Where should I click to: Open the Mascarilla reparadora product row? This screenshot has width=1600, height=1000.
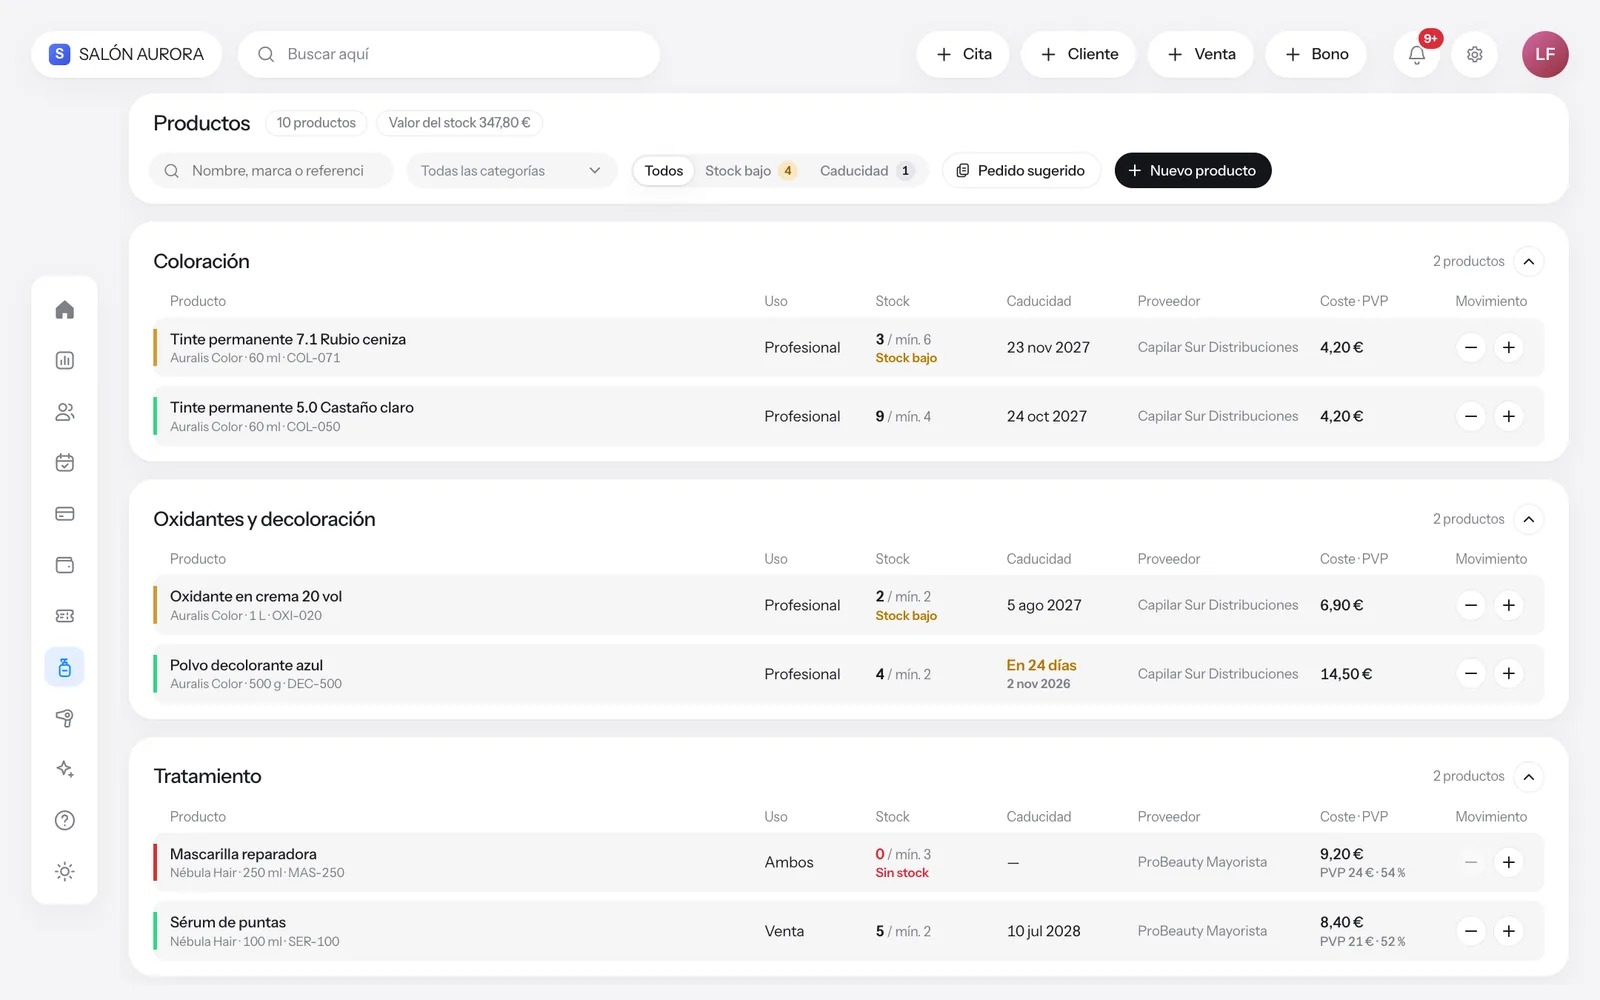coord(848,862)
